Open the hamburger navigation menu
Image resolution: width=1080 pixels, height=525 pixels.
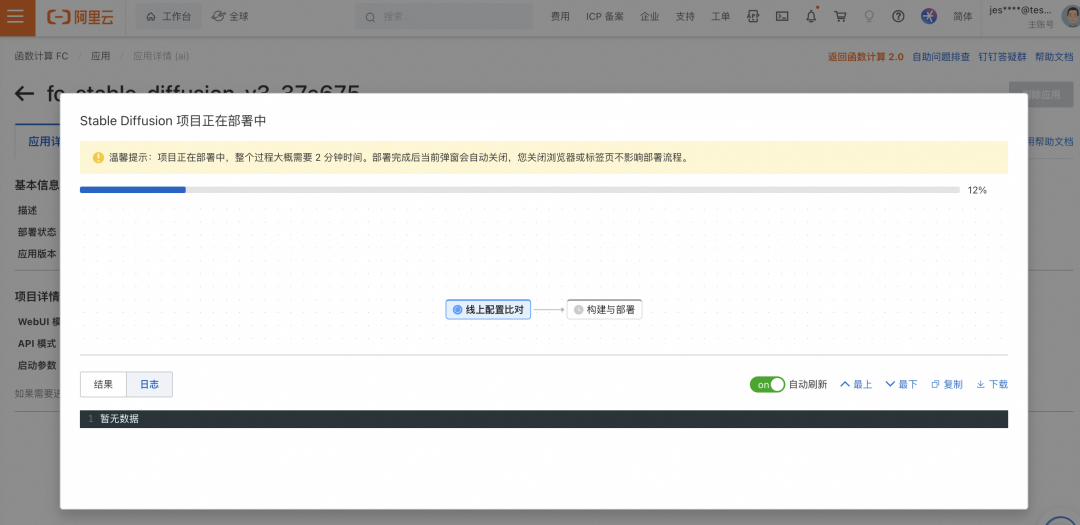[15, 17]
